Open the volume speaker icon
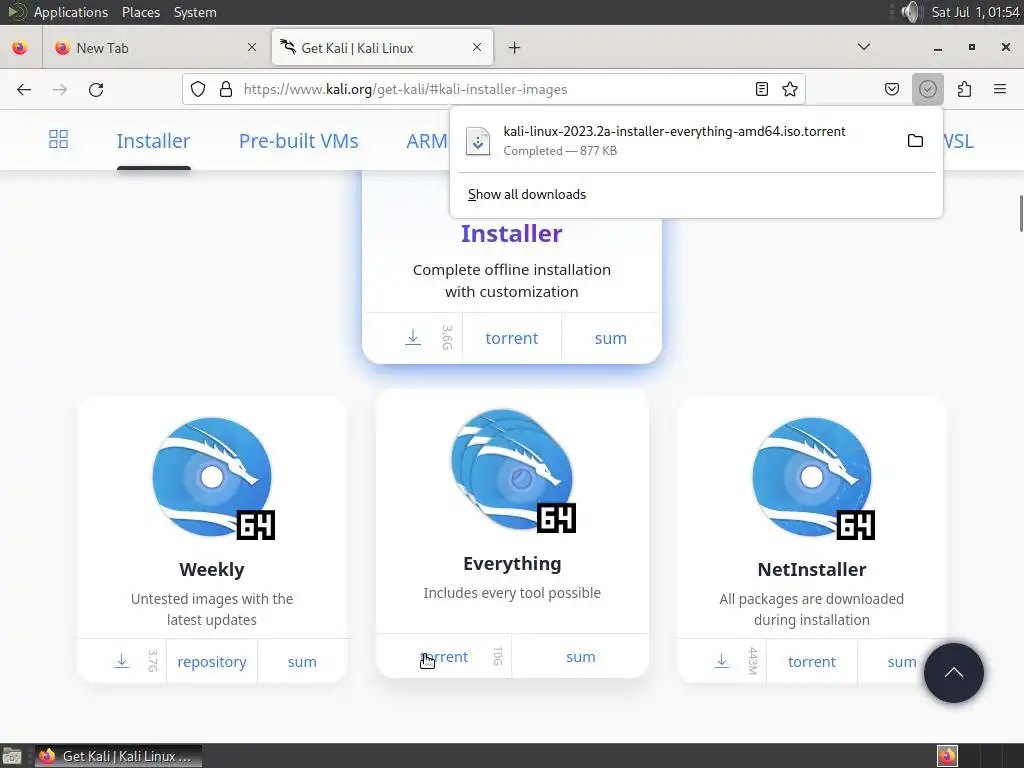The height and width of the screenshot is (768, 1024). coord(910,12)
